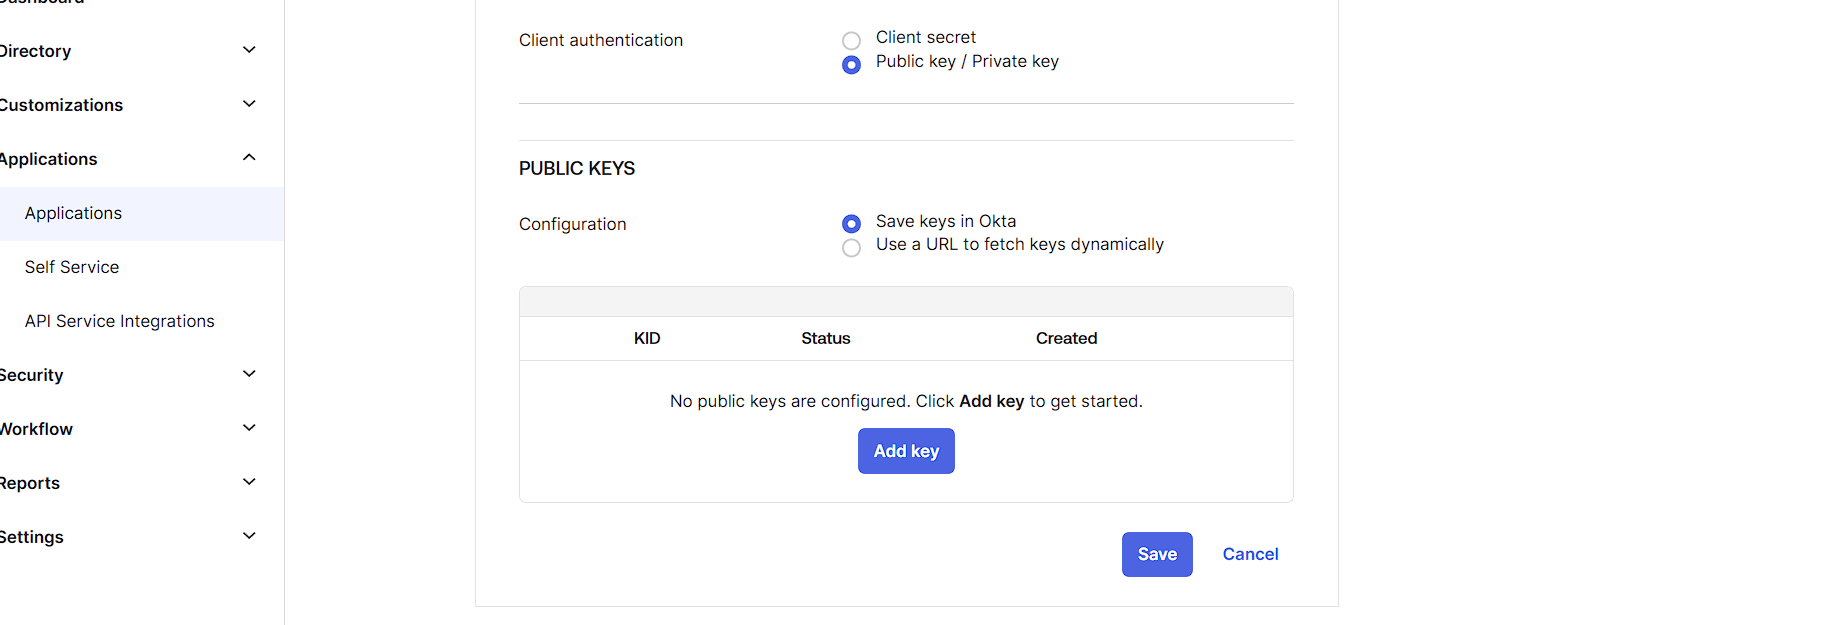1843x625 pixels.
Task: Open API Service Integrations page
Action: coord(120,321)
